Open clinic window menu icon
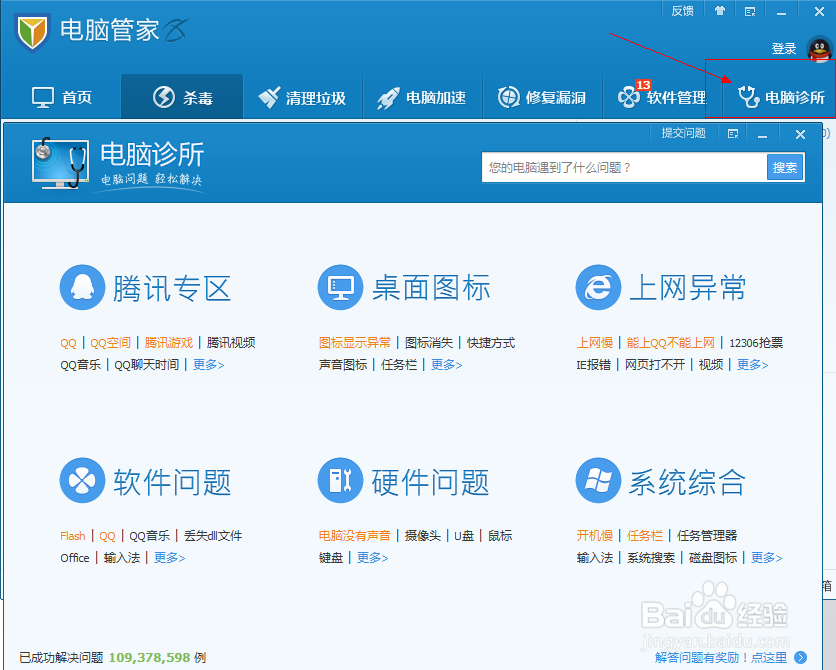This screenshot has height=670, width=836. (733, 134)
